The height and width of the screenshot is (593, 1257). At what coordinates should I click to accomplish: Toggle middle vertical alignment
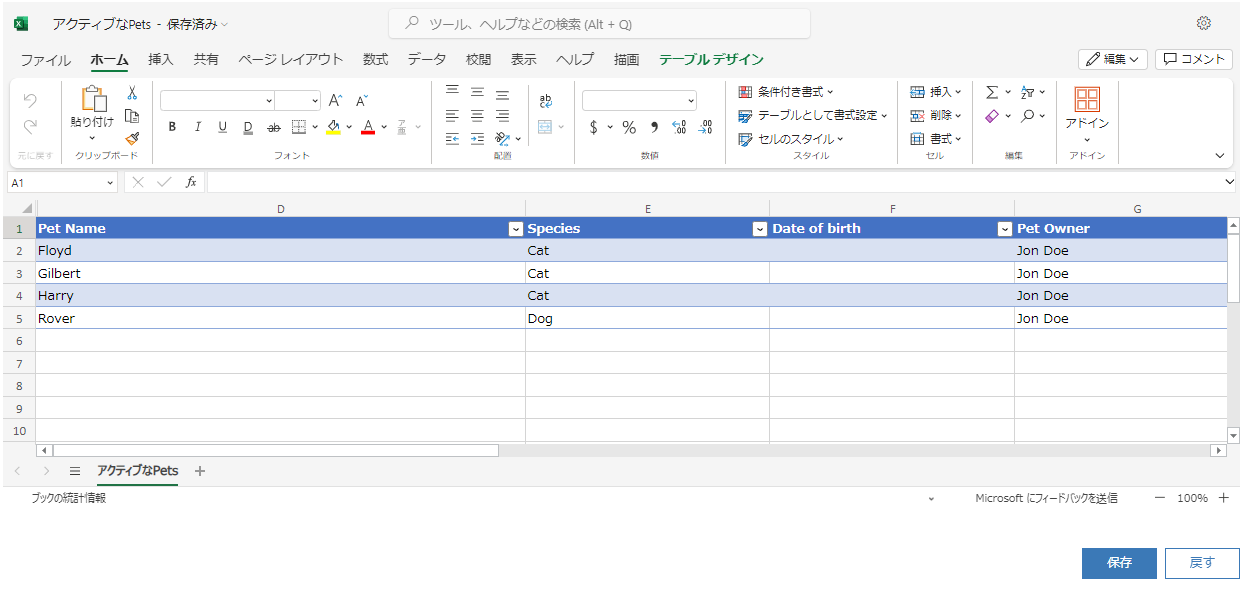[477, 91]
